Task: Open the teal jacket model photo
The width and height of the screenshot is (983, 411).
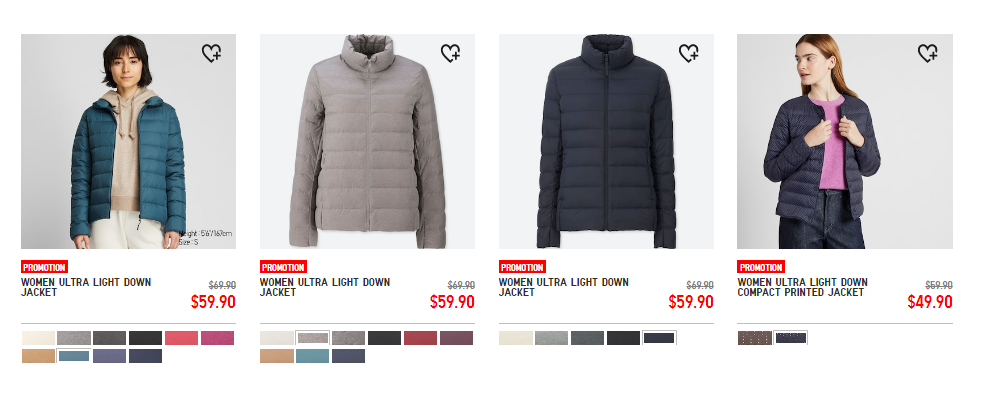Action: click(x=129, y=142)
